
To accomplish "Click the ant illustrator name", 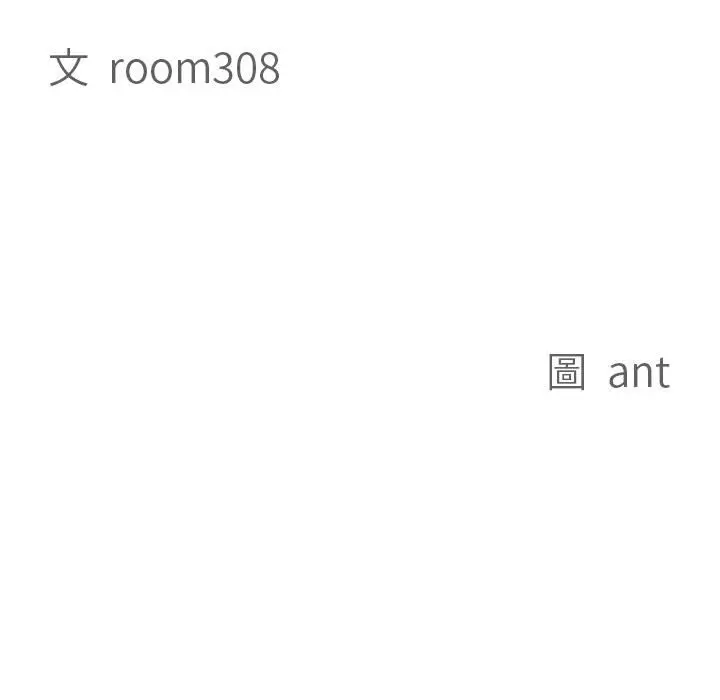I will point(639,373).
